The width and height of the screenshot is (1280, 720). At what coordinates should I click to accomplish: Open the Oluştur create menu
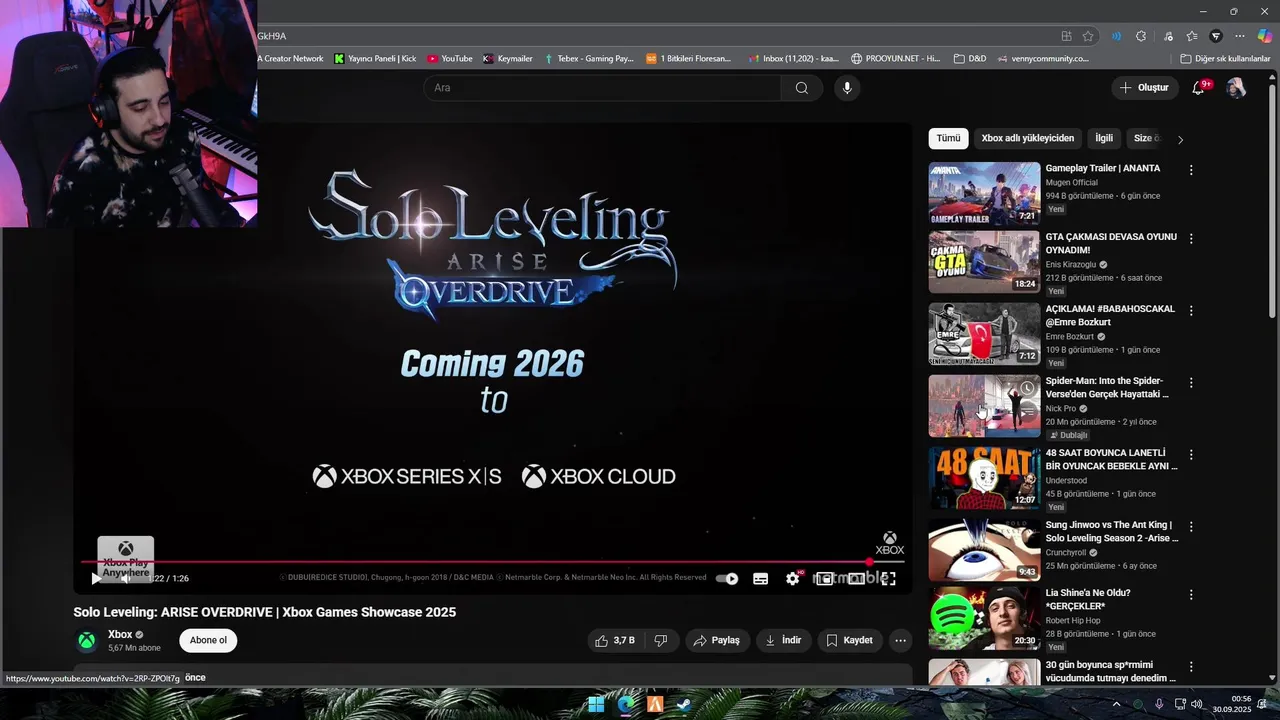pos(1144,88)
